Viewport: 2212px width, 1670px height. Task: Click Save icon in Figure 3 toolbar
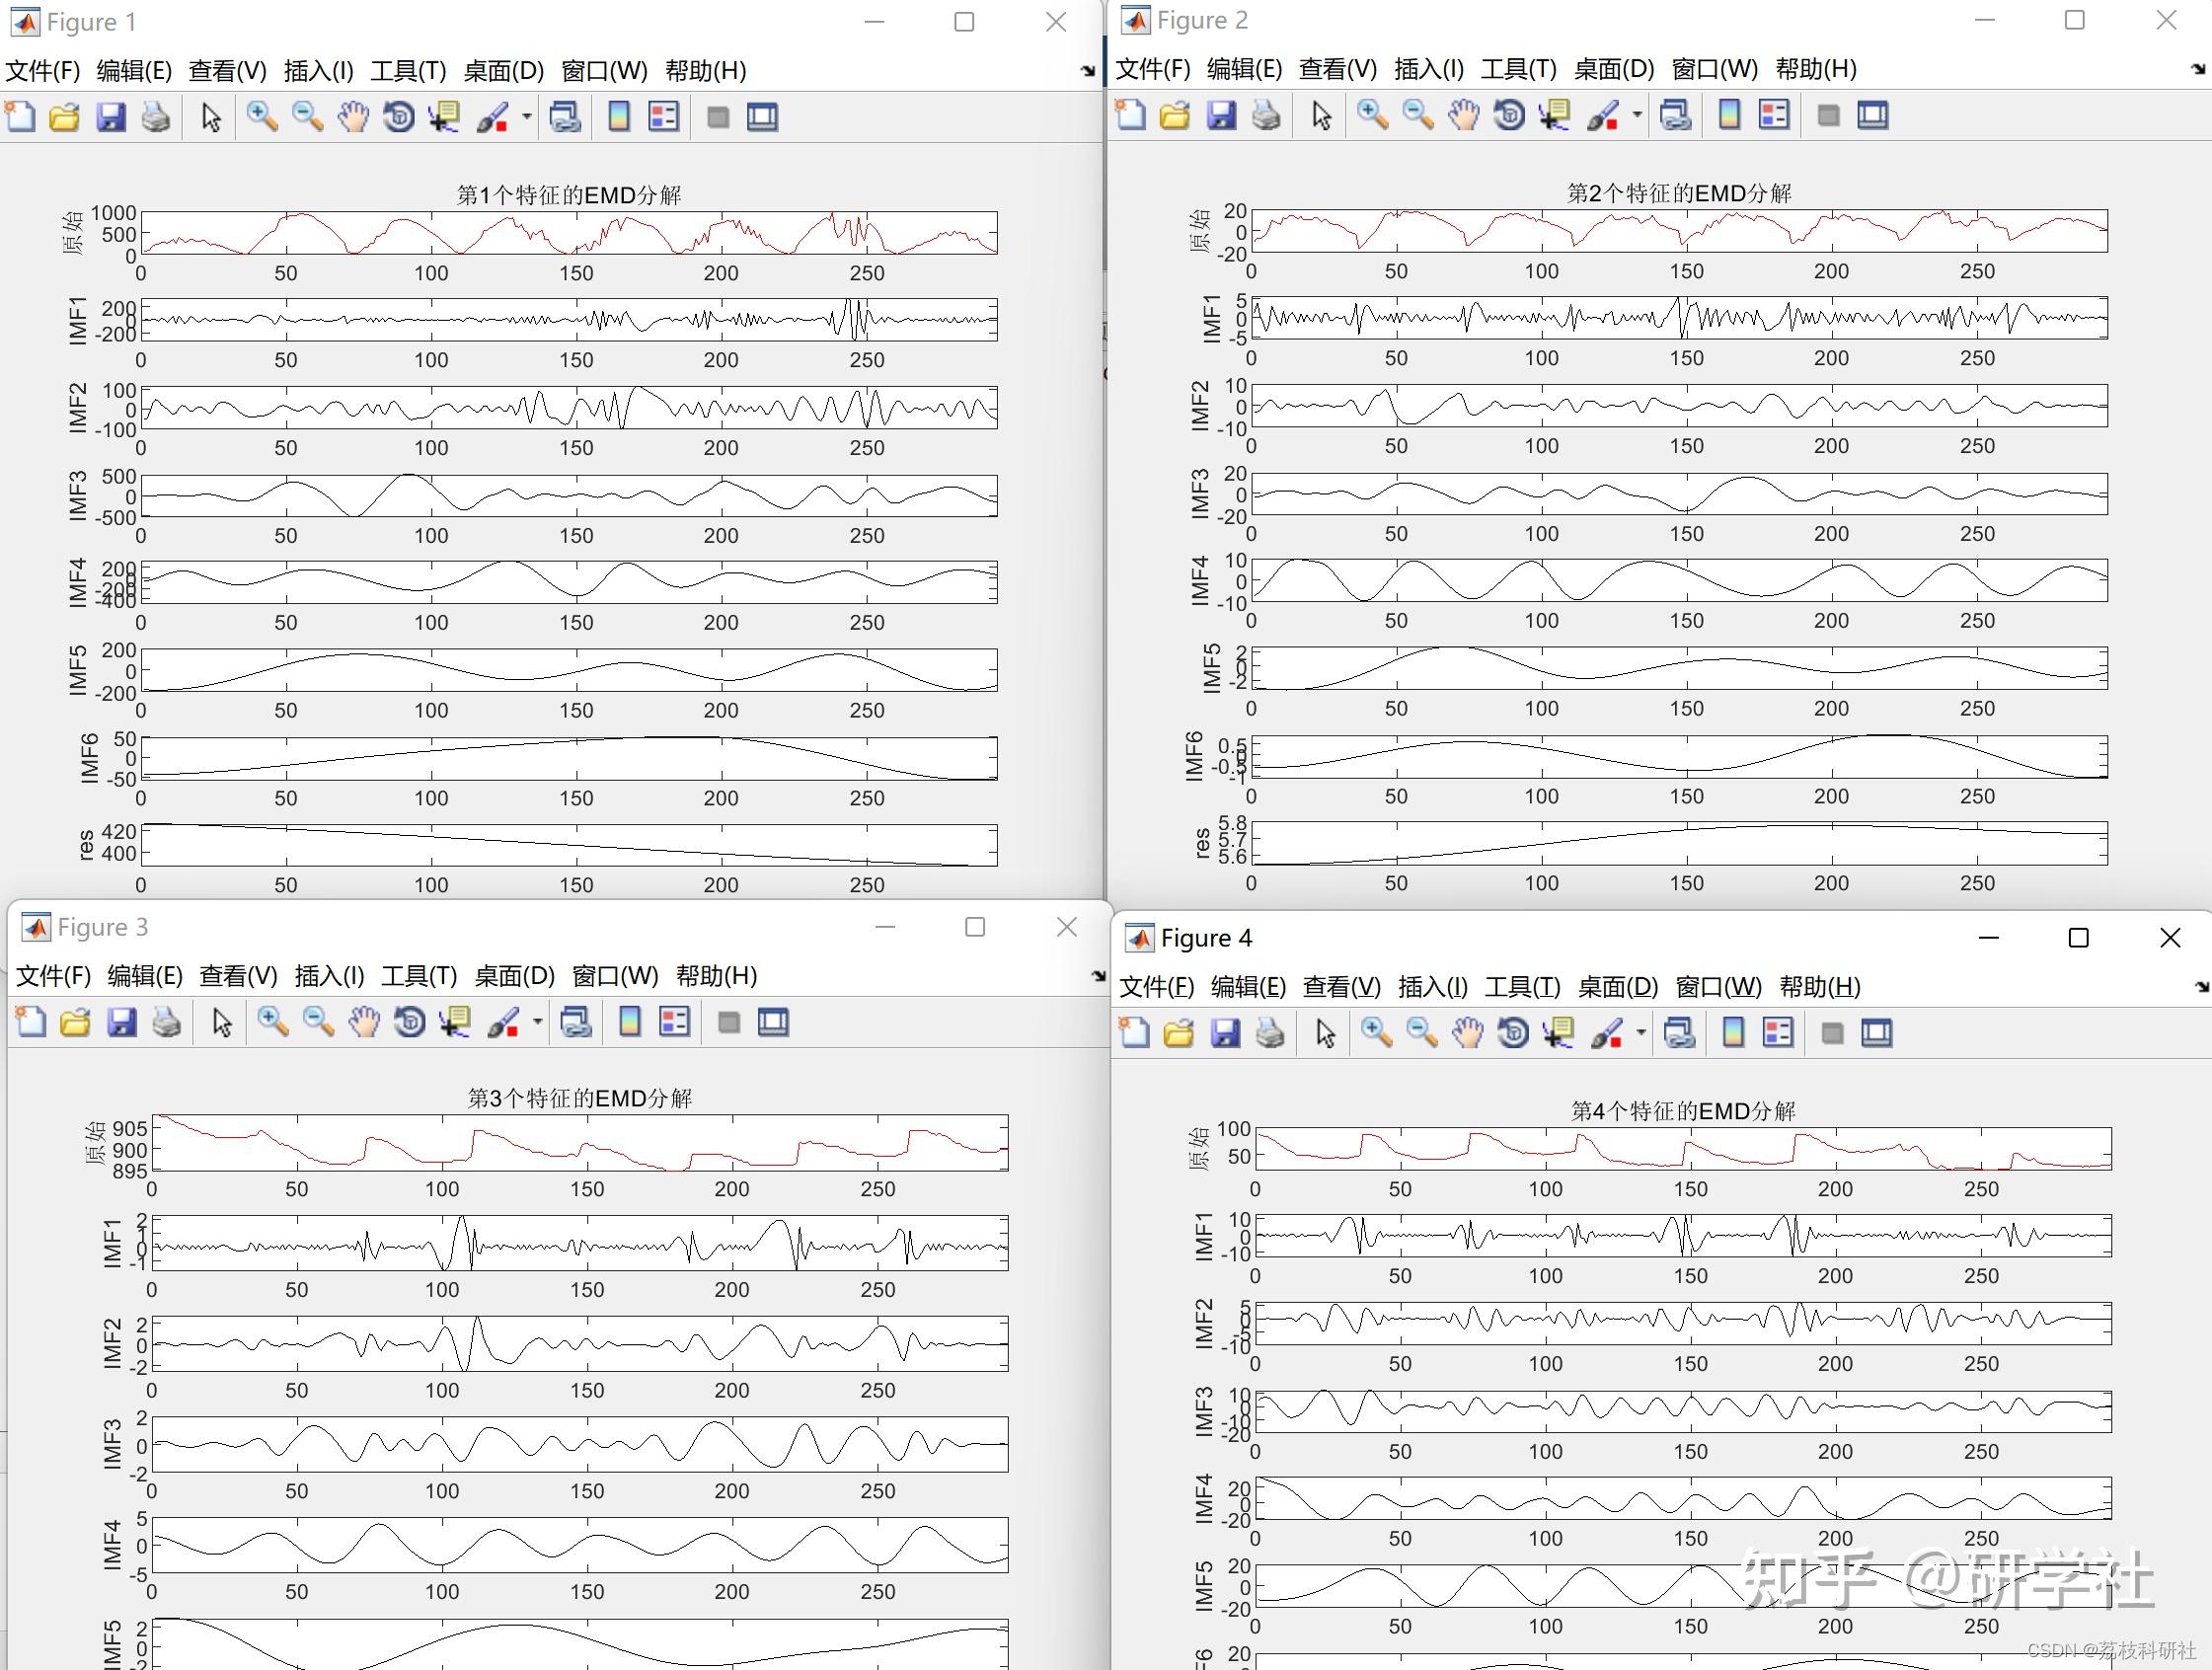click(x=122, y=1022)
